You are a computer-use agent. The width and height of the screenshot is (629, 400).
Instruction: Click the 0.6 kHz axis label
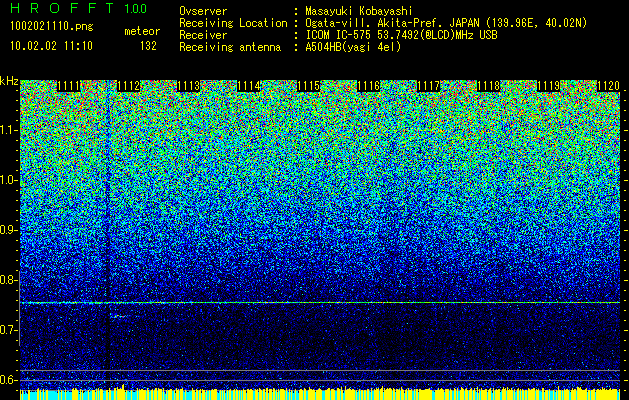tap(9, 380)
